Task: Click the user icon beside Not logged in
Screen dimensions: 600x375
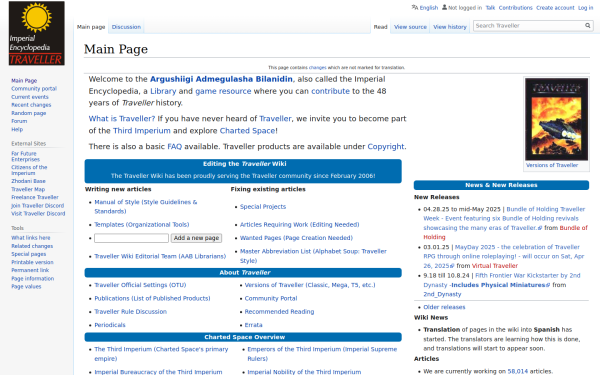Action: pyautogui.click(x=444, y=7)
